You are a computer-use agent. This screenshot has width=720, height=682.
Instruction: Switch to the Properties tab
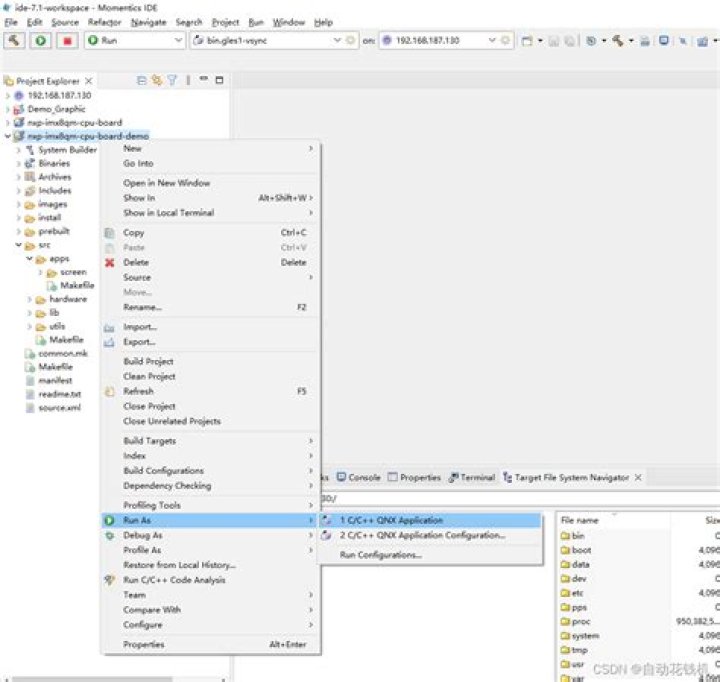click(414, 477)
